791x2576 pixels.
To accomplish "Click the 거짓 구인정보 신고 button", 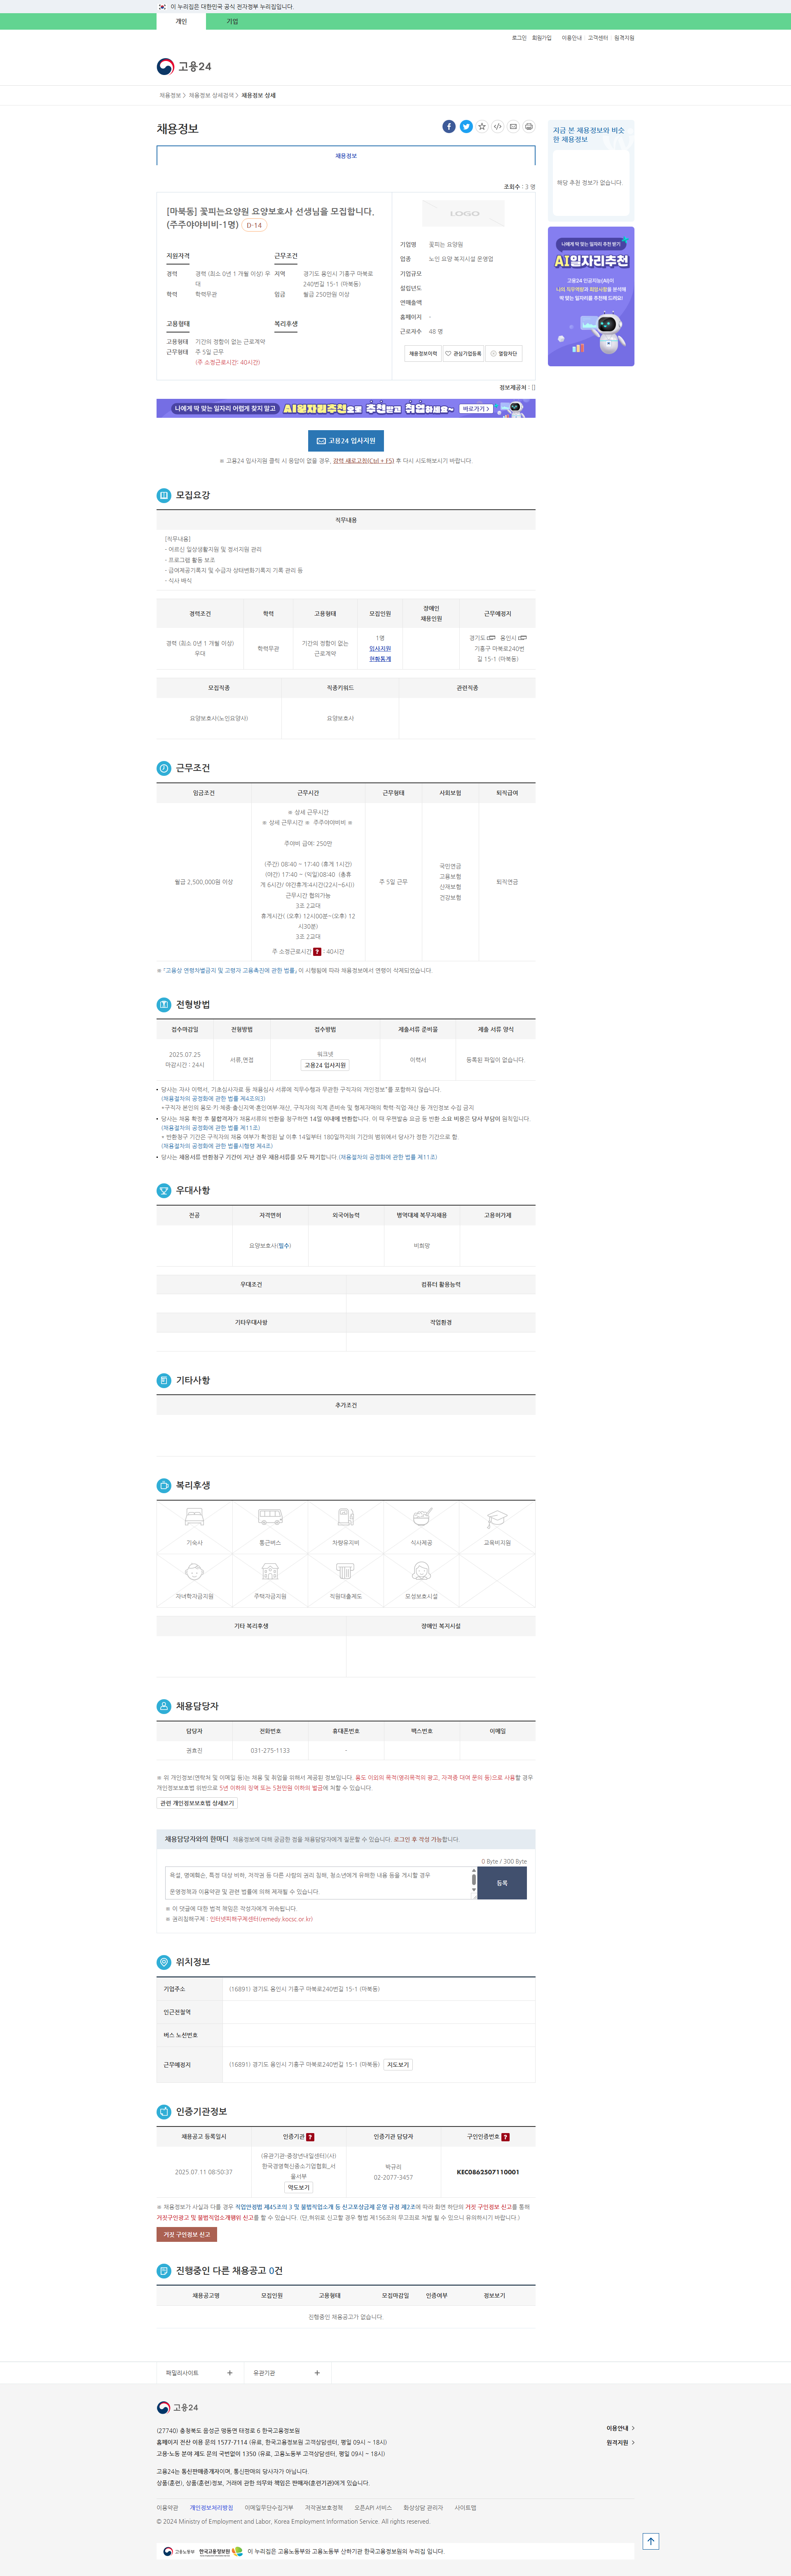I will click(187, 2234).
